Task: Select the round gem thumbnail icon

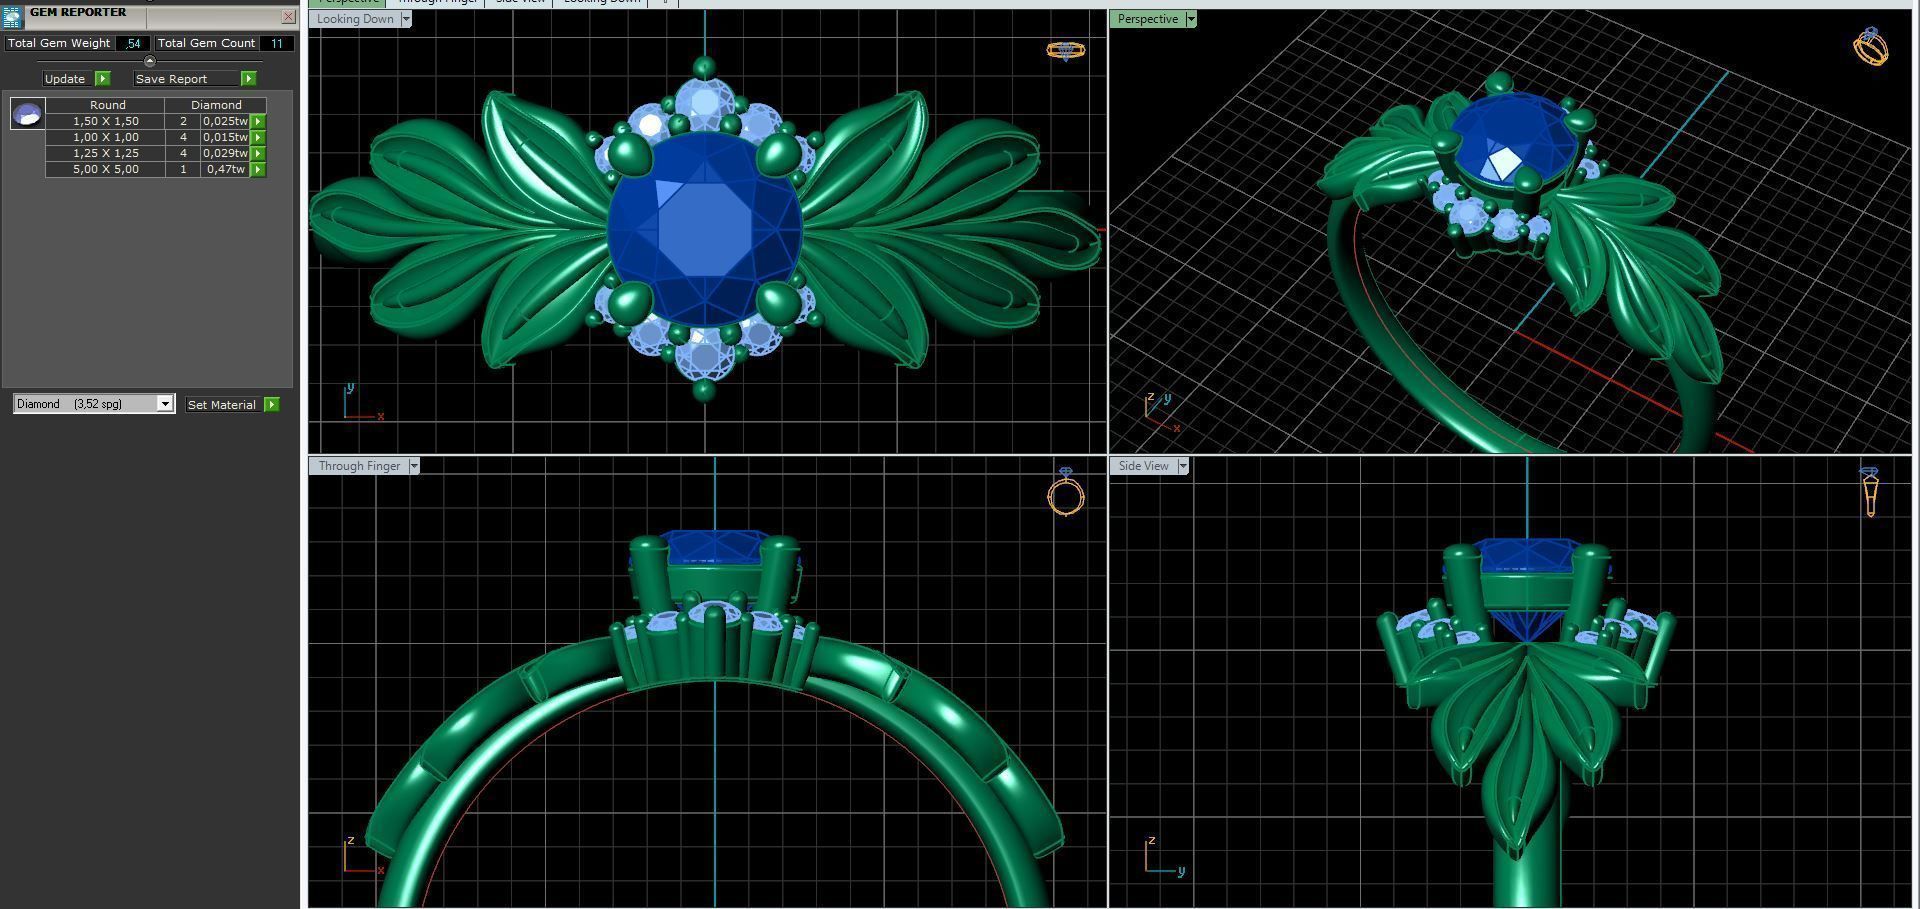Action: click(27, 114)
